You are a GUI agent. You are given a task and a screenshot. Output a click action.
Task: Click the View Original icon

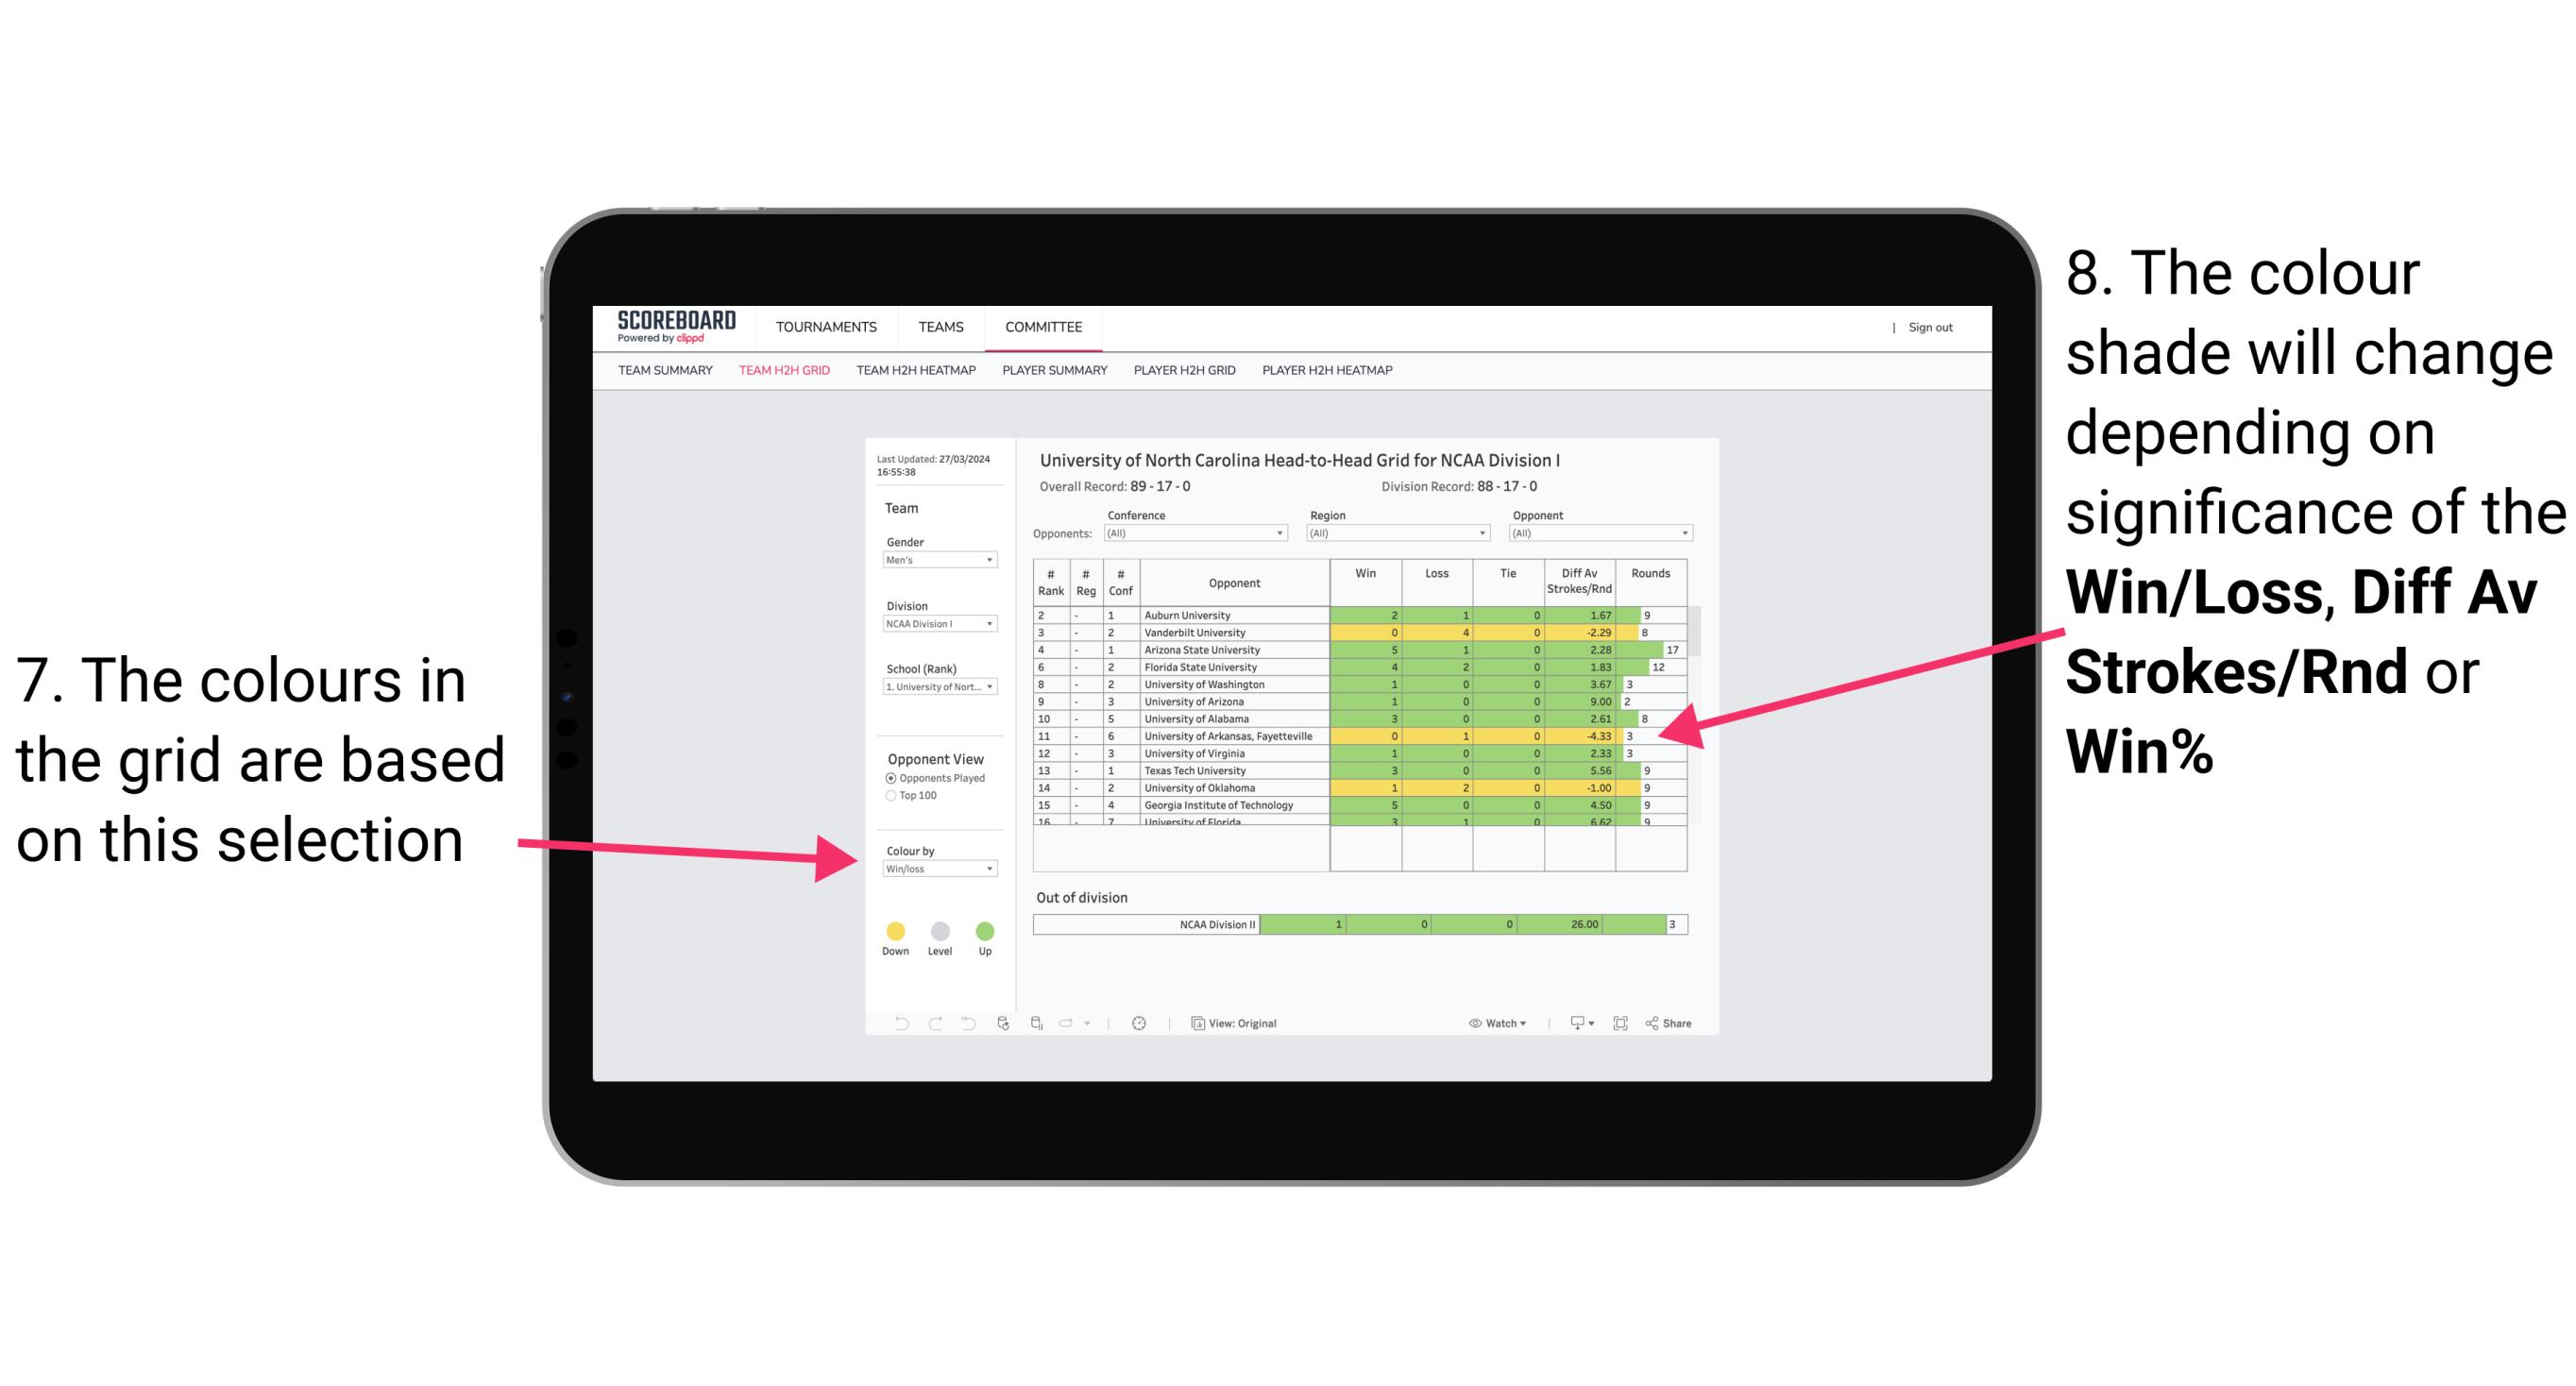1196,1021
